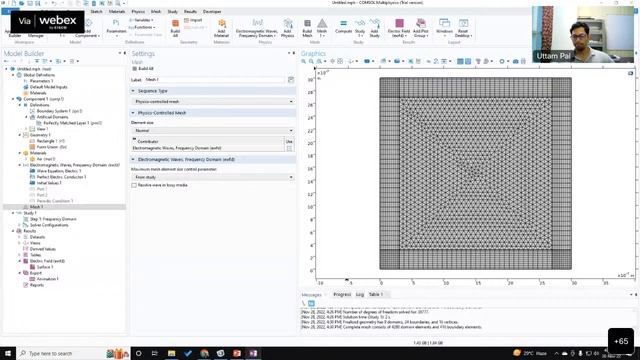Open the Materials ribbon tab
Image resolution: width=640 pixels, height=360 pixels.
point(117,12)
